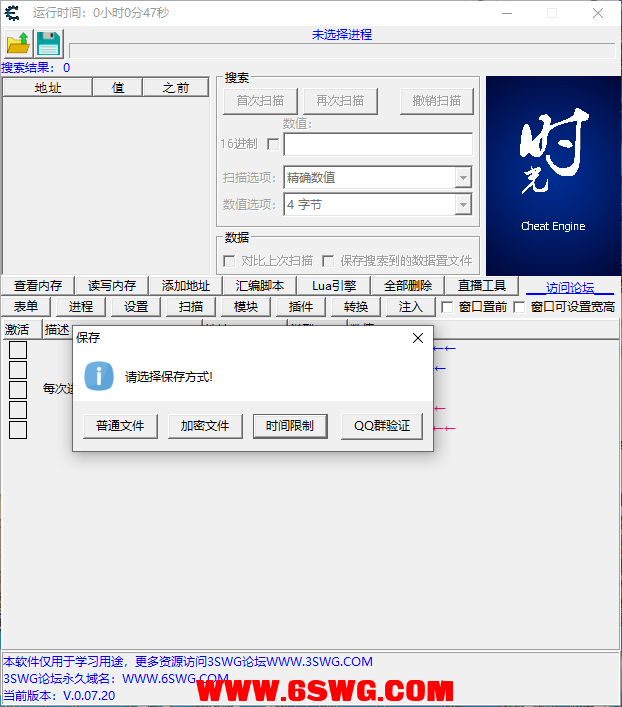Click the save floppy disk icon

[x=49, y=44]
